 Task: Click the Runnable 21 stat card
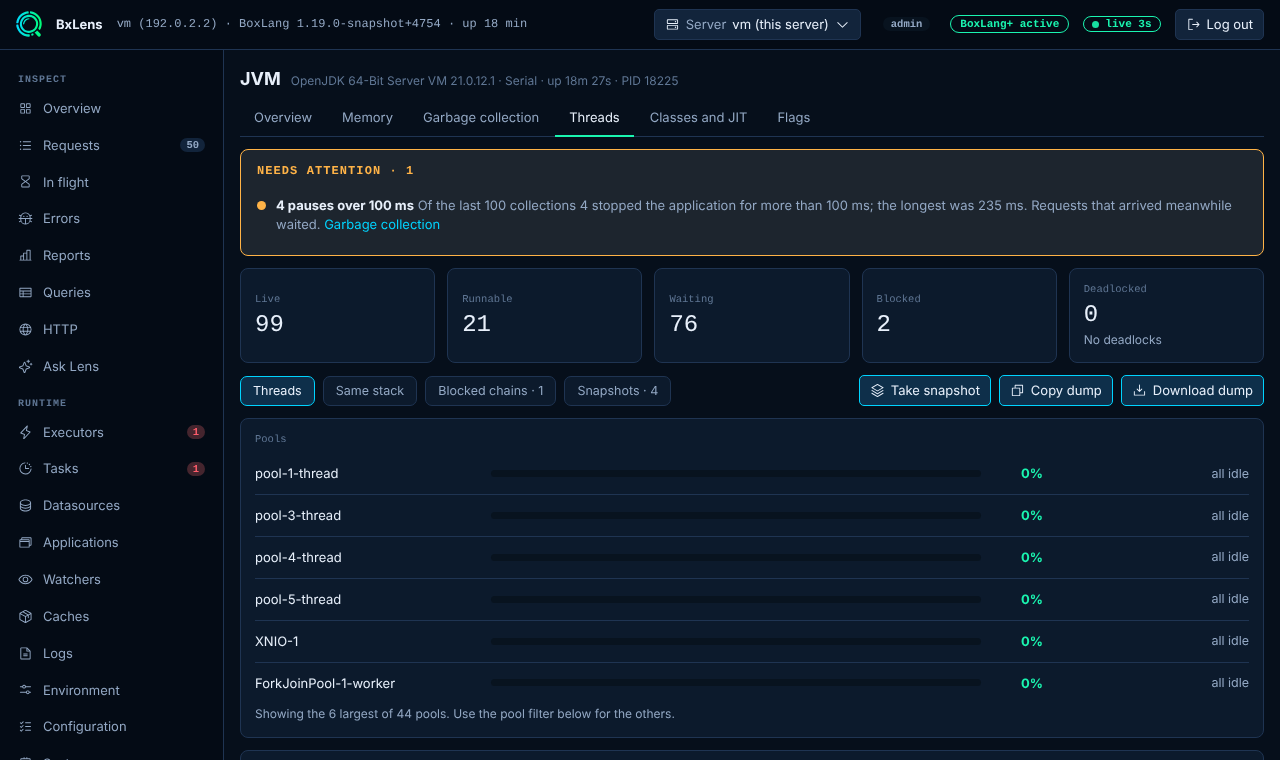544,315
